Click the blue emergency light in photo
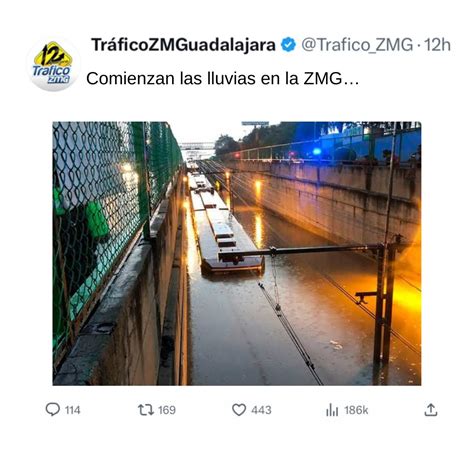Viewport: 474px width, 474px height. 316,152
